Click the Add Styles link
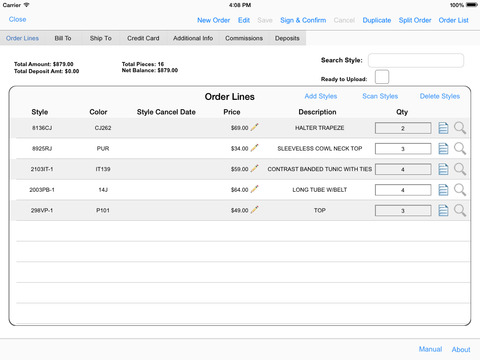The image size is (480, 360). 321,96
